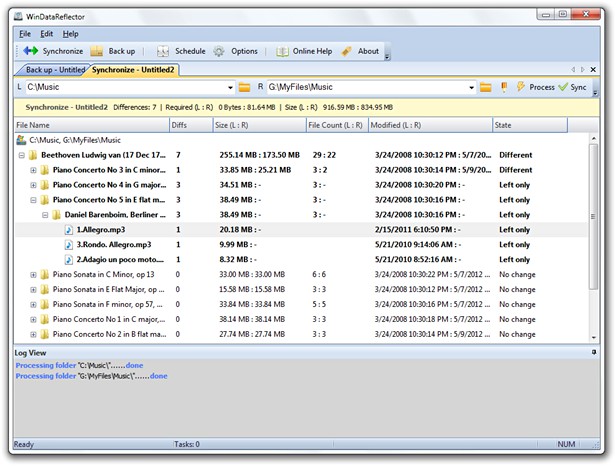Click the root computers icon beside C:\Music, G:\MyFiles\Music

[x=21, y=140]
